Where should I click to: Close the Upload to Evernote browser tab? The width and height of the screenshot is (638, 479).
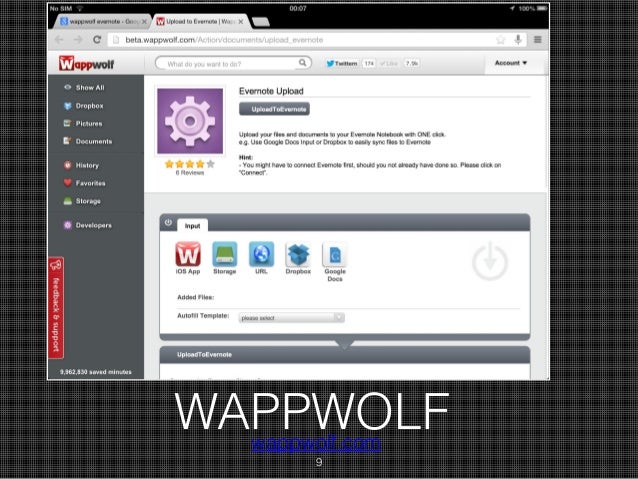pyautogui.click(x=241, y=22)
